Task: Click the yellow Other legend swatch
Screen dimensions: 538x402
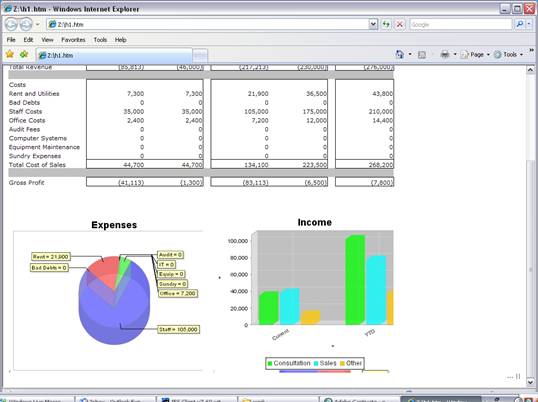Action: click(x=342, y=363)
